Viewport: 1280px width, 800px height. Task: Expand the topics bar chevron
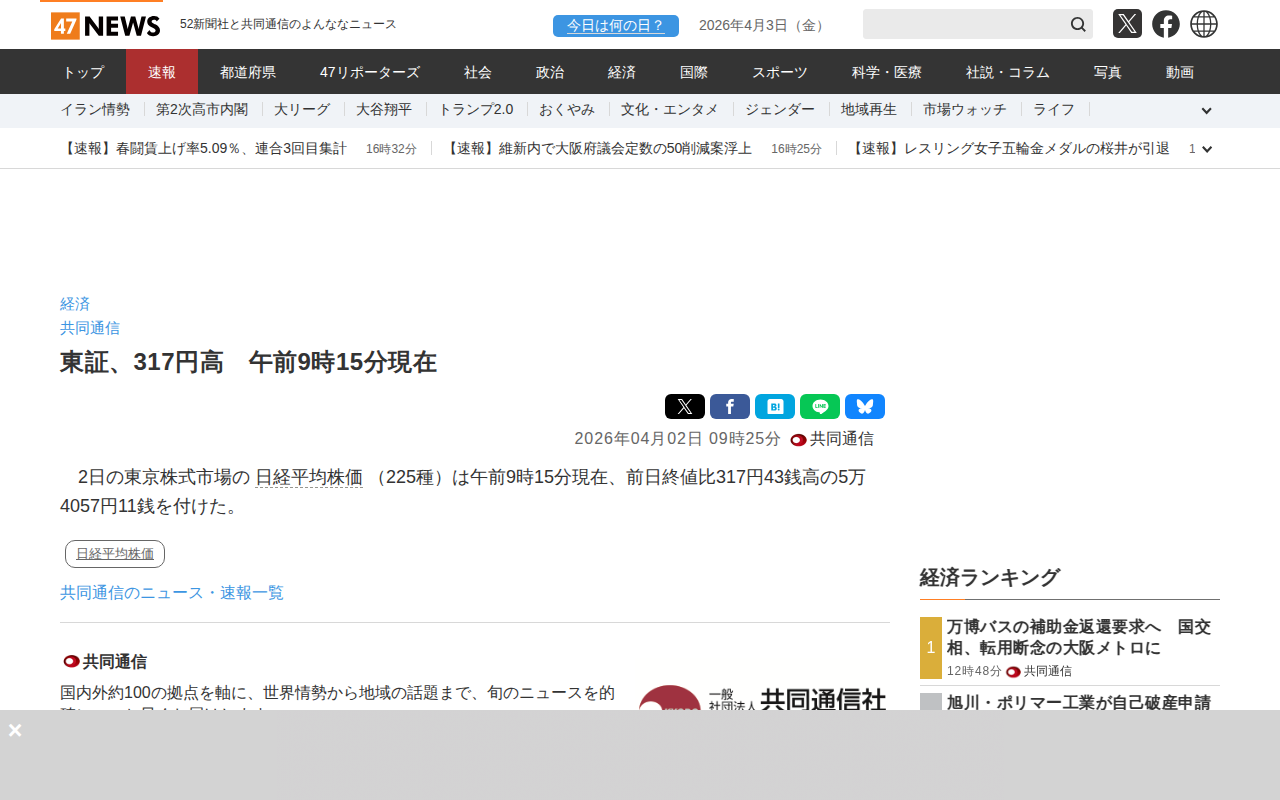[x=1206, y=111]
